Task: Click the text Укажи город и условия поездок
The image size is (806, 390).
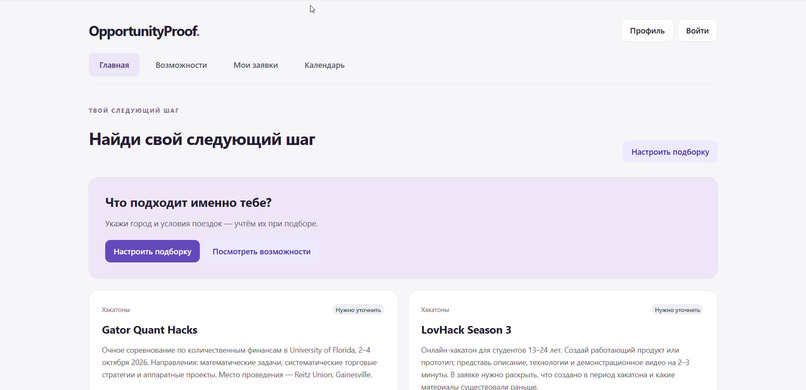Action: (163, 224)
